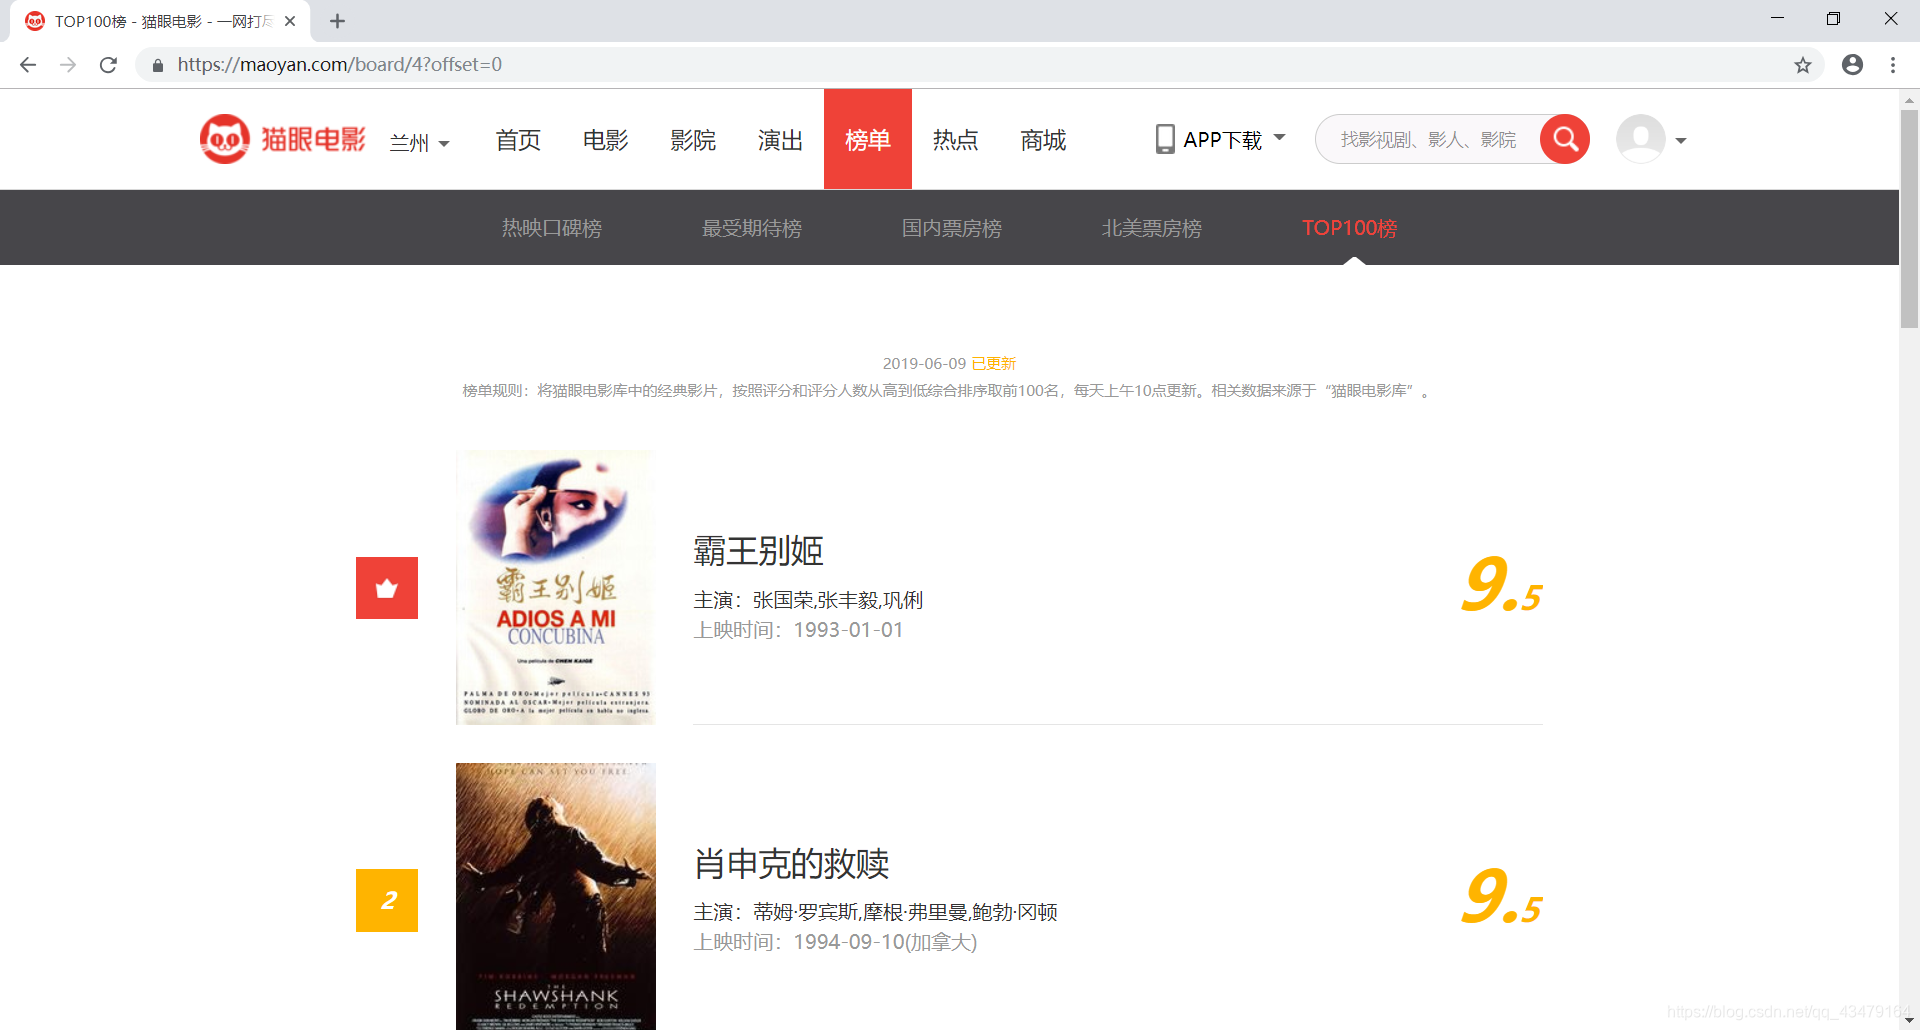Viewport: 1920px width, 1030px height.
Task: View the site lock security icon
Action: point(157,65)
